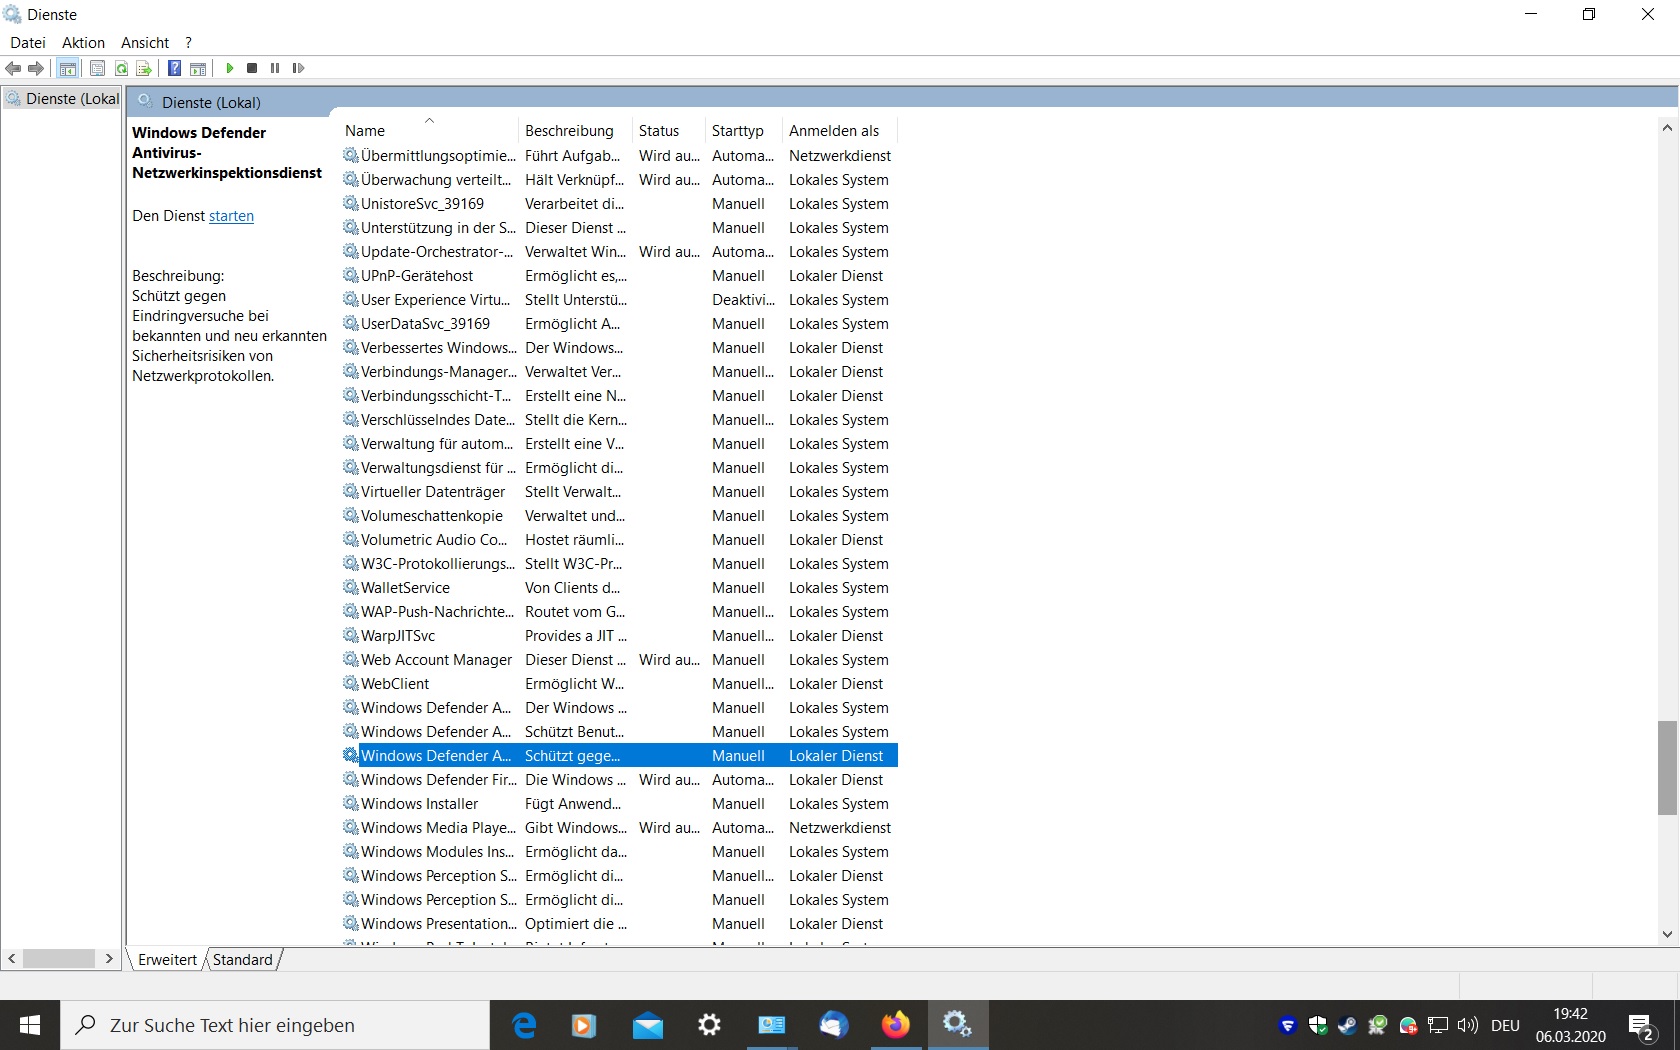Click the volume speaker icon in the tray
This screenshot has height=1050, width=1680.
(1468, 1025)
